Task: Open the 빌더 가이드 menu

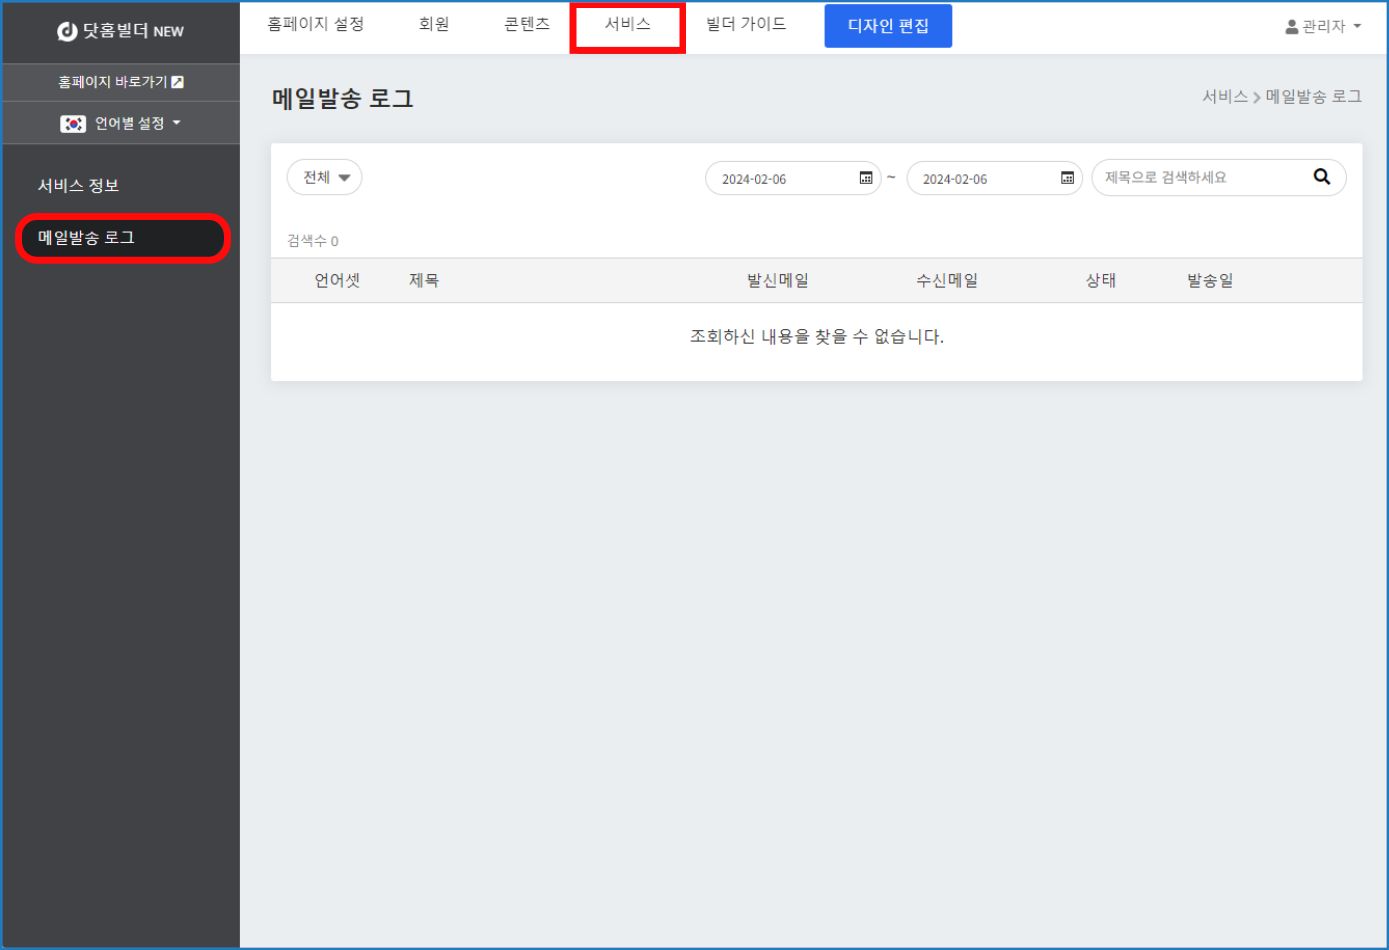Action: [x=746, y=24]
